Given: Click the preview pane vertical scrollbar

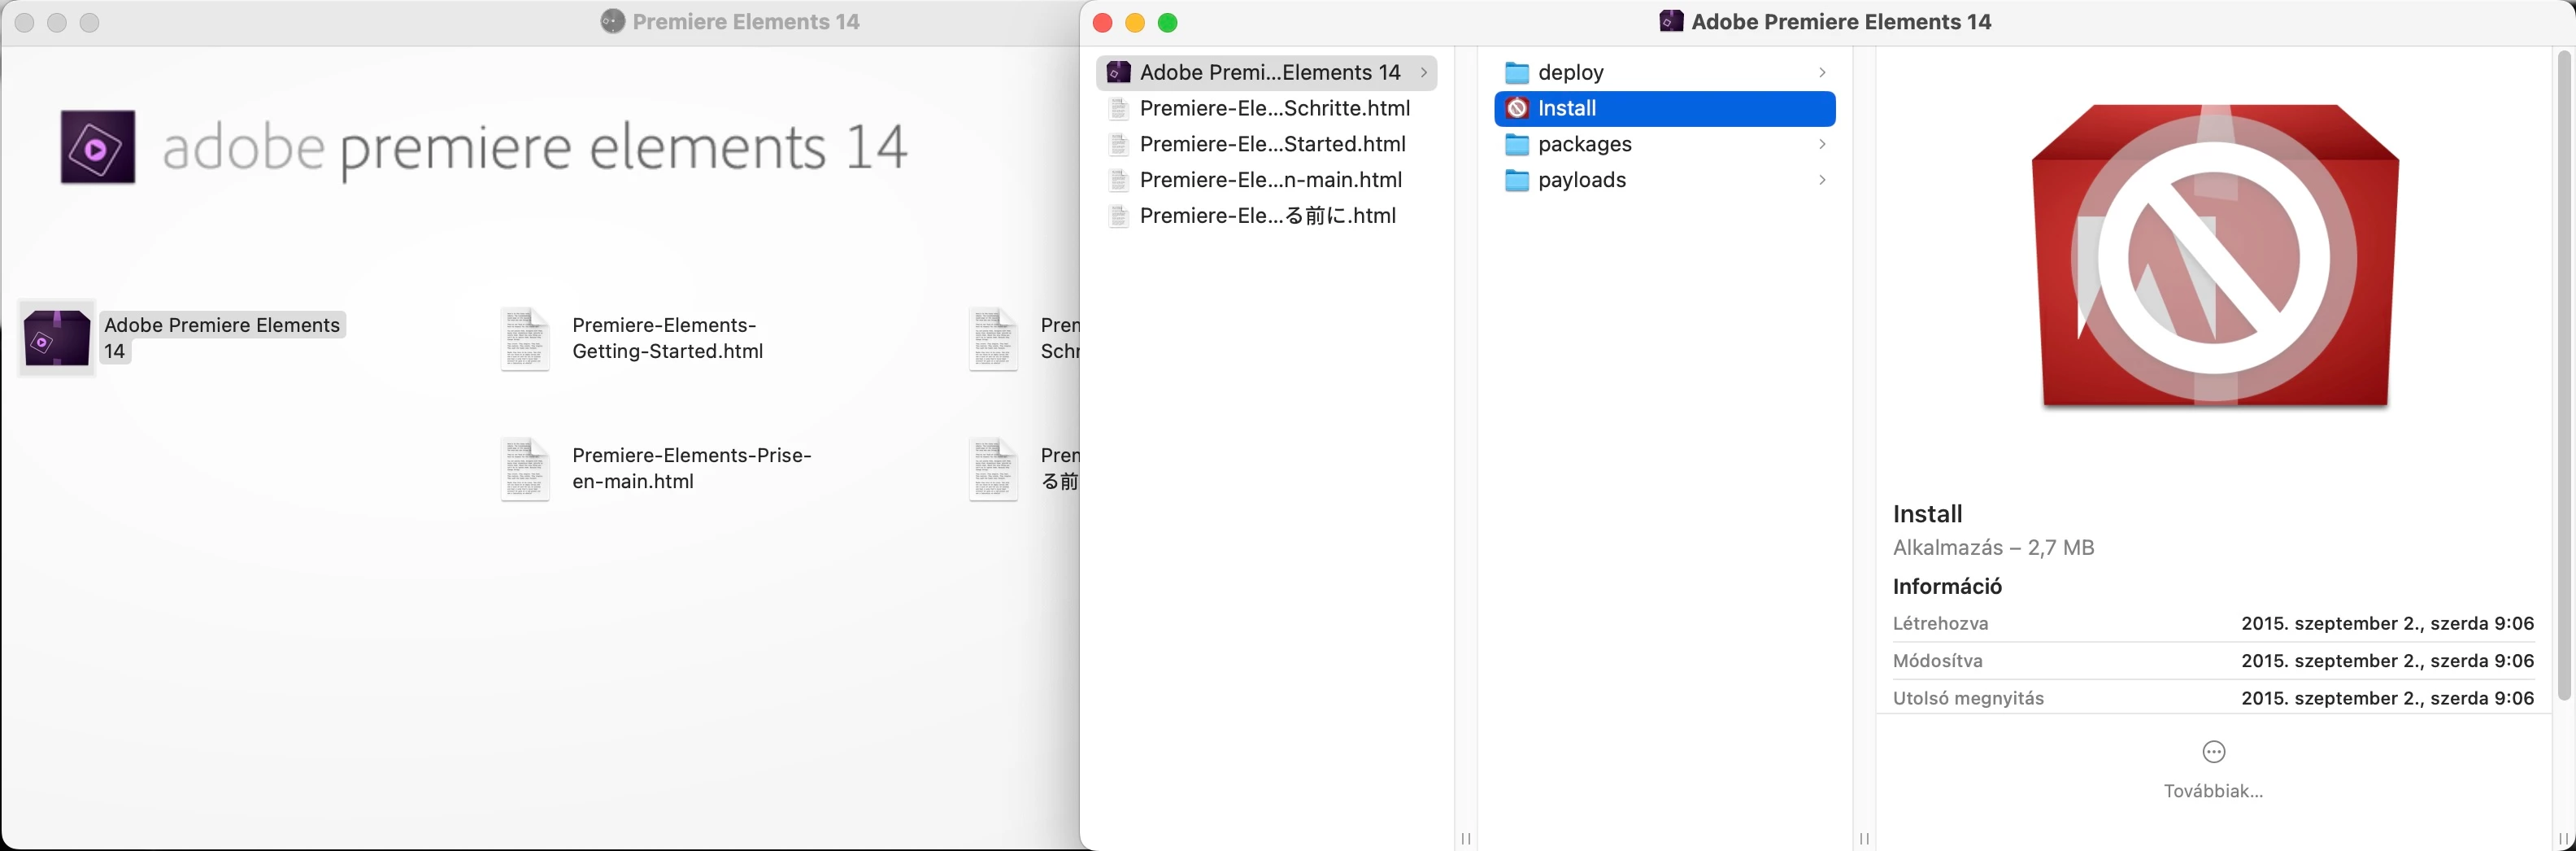Looking at the screenshot, I should tap(2564, 375).
